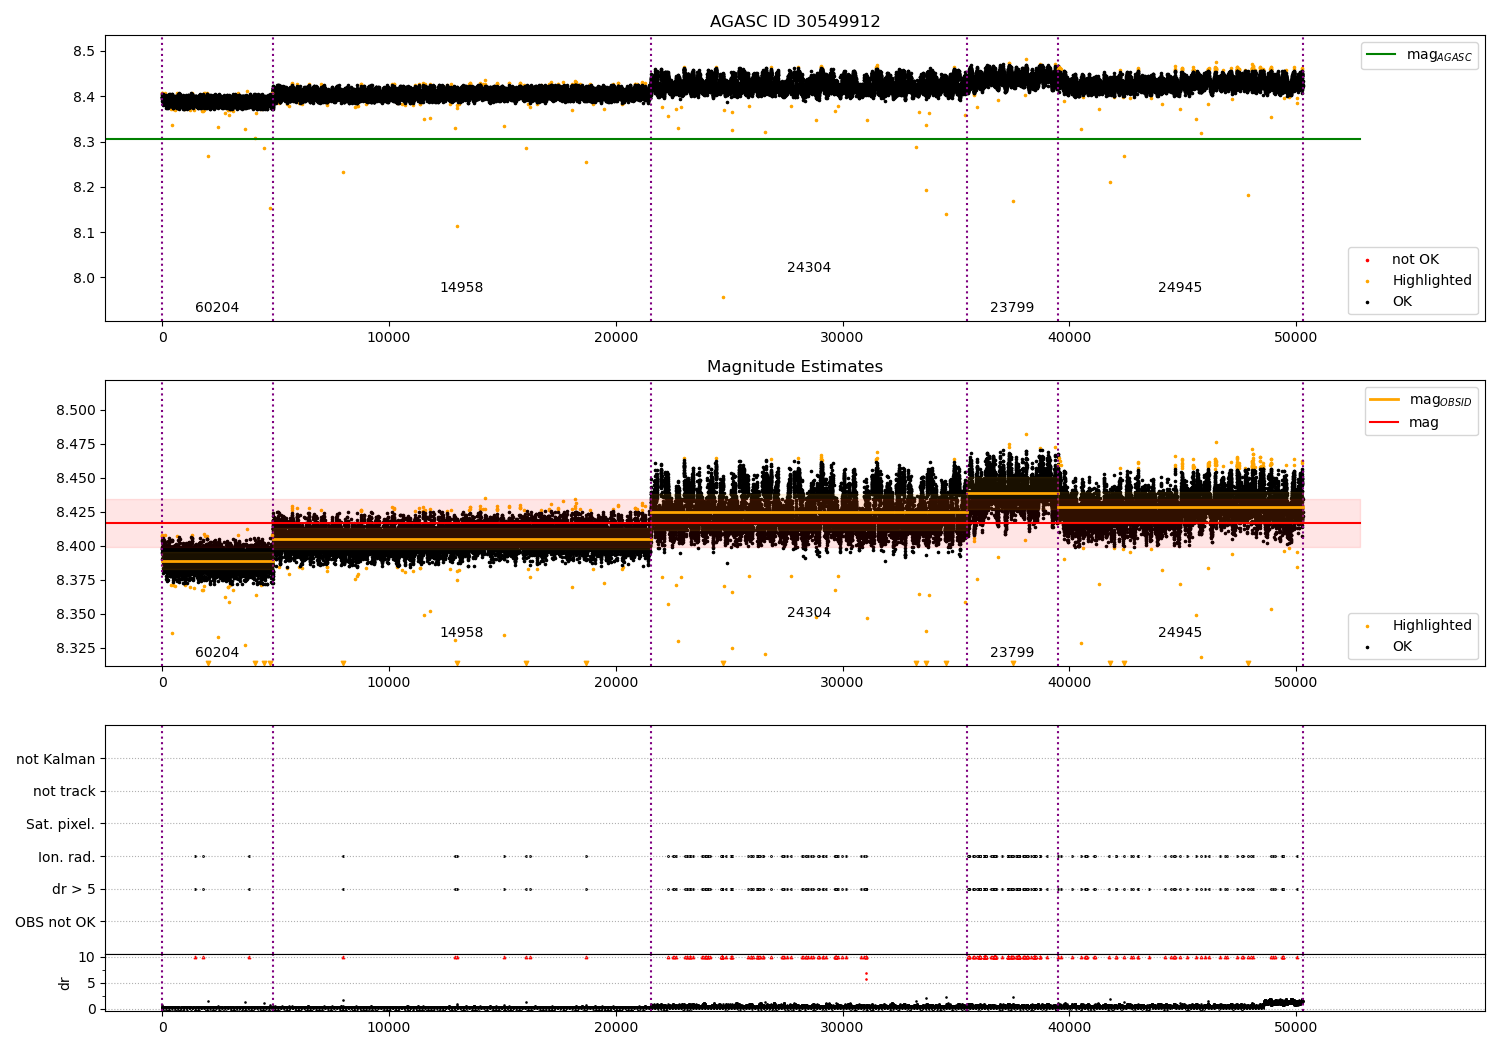Click 30000 tick under Magnitude Estimates plot
The height and width of the screenshot is (1050, 1500).
(843, 682)
